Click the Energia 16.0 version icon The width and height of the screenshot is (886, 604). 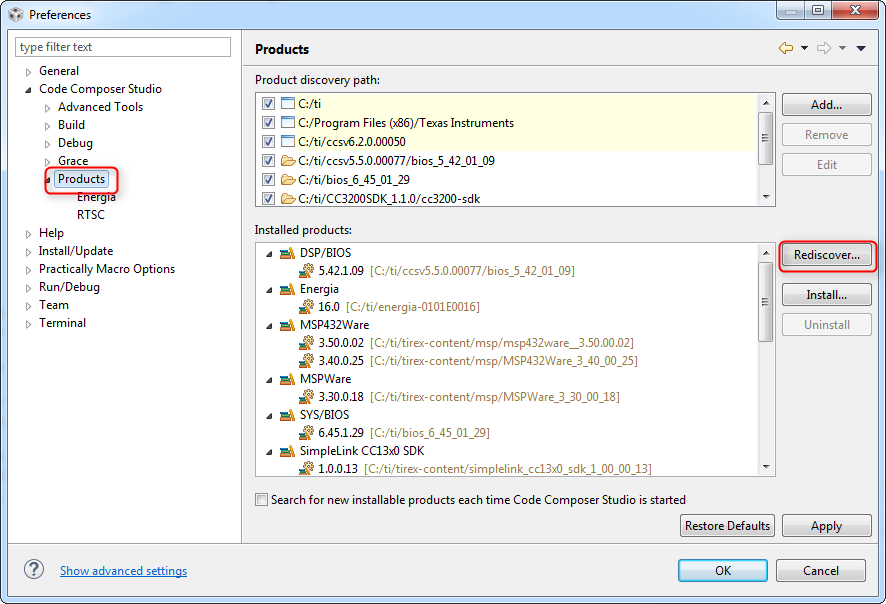306,307
